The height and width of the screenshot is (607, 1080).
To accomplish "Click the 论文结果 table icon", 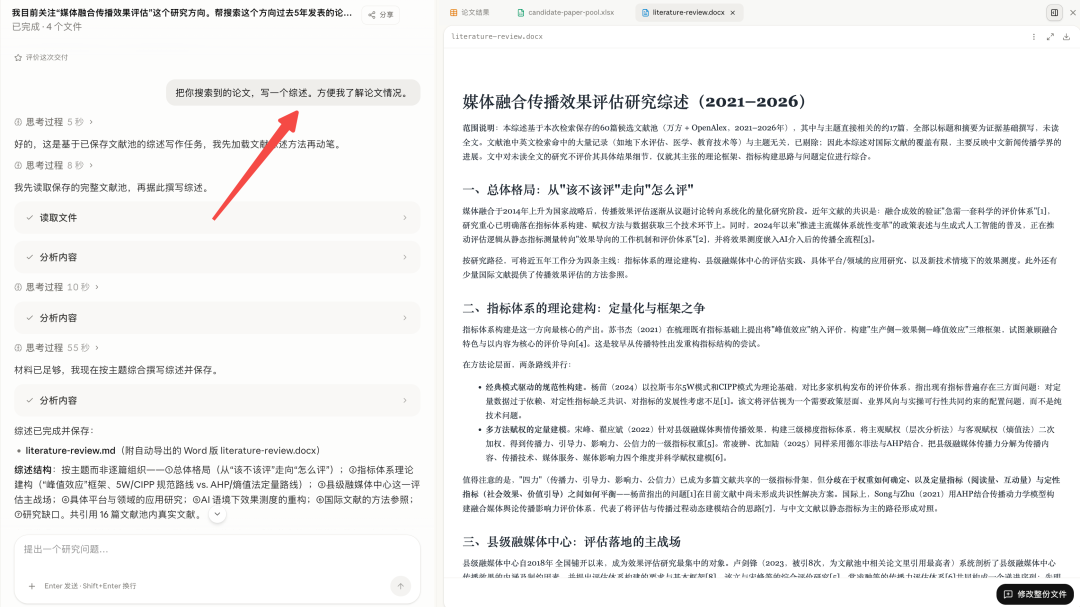I will (453, 12).
